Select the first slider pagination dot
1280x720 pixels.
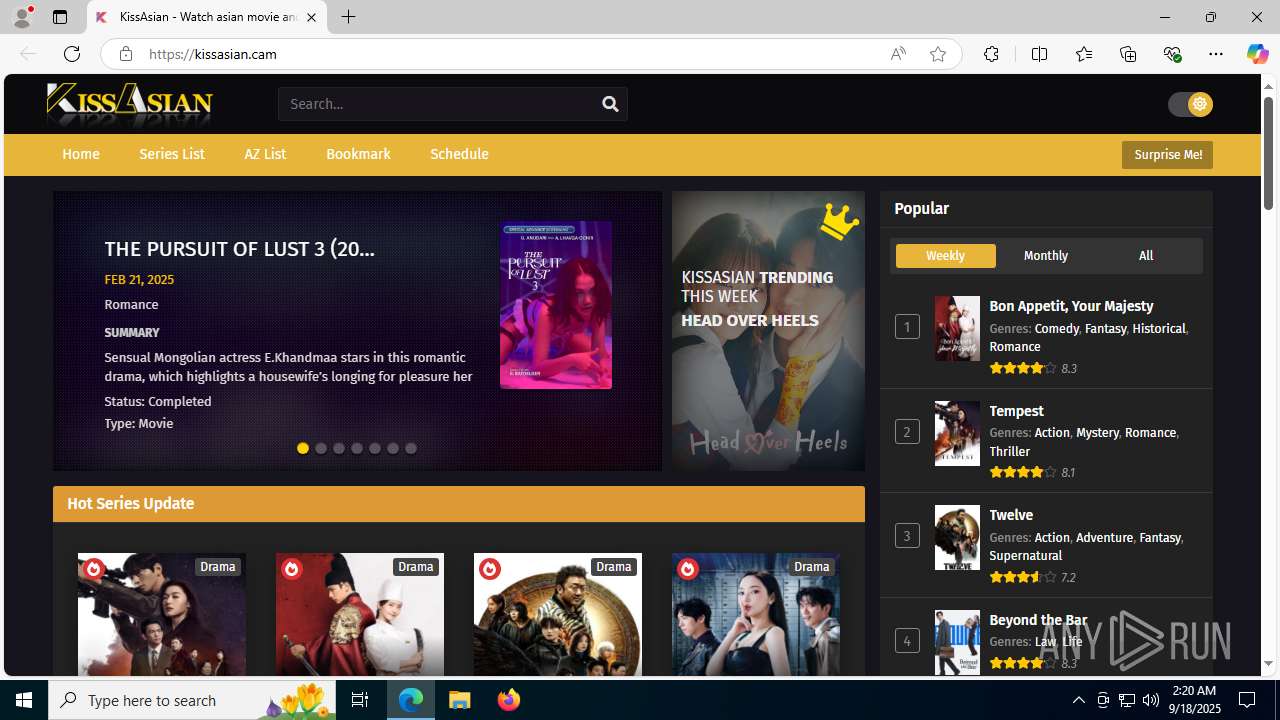(x=303, y=448)
